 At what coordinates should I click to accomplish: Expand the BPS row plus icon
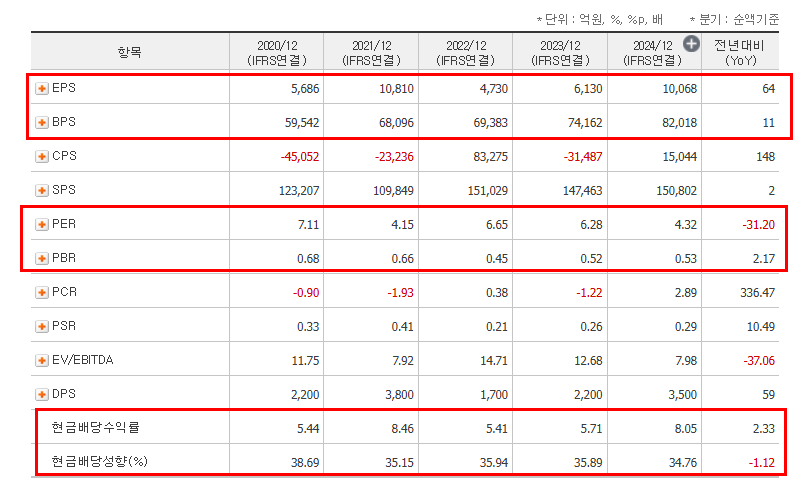(x=42, y=122)
